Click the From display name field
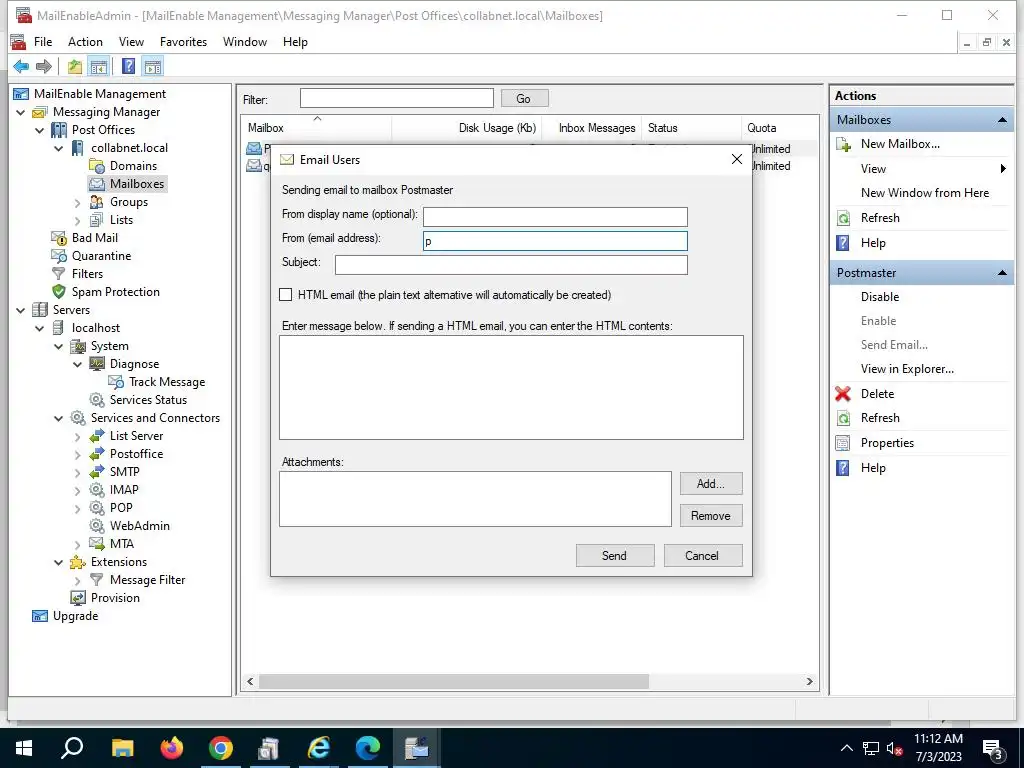Viewport: 1024px width, 768px height. tap(555, 217)
